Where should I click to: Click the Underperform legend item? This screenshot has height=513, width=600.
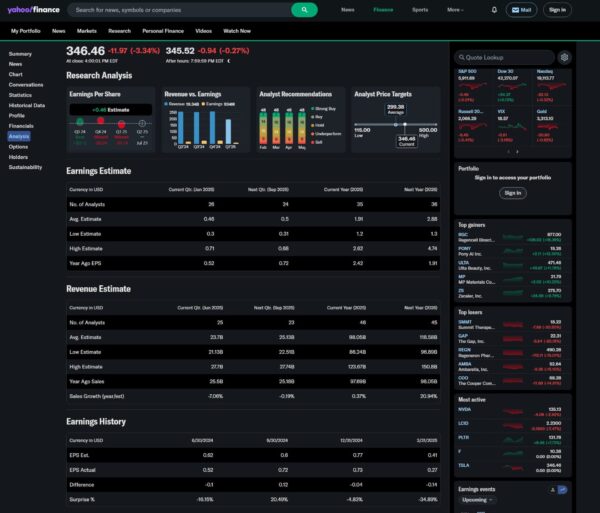click(x=326, y=134)
